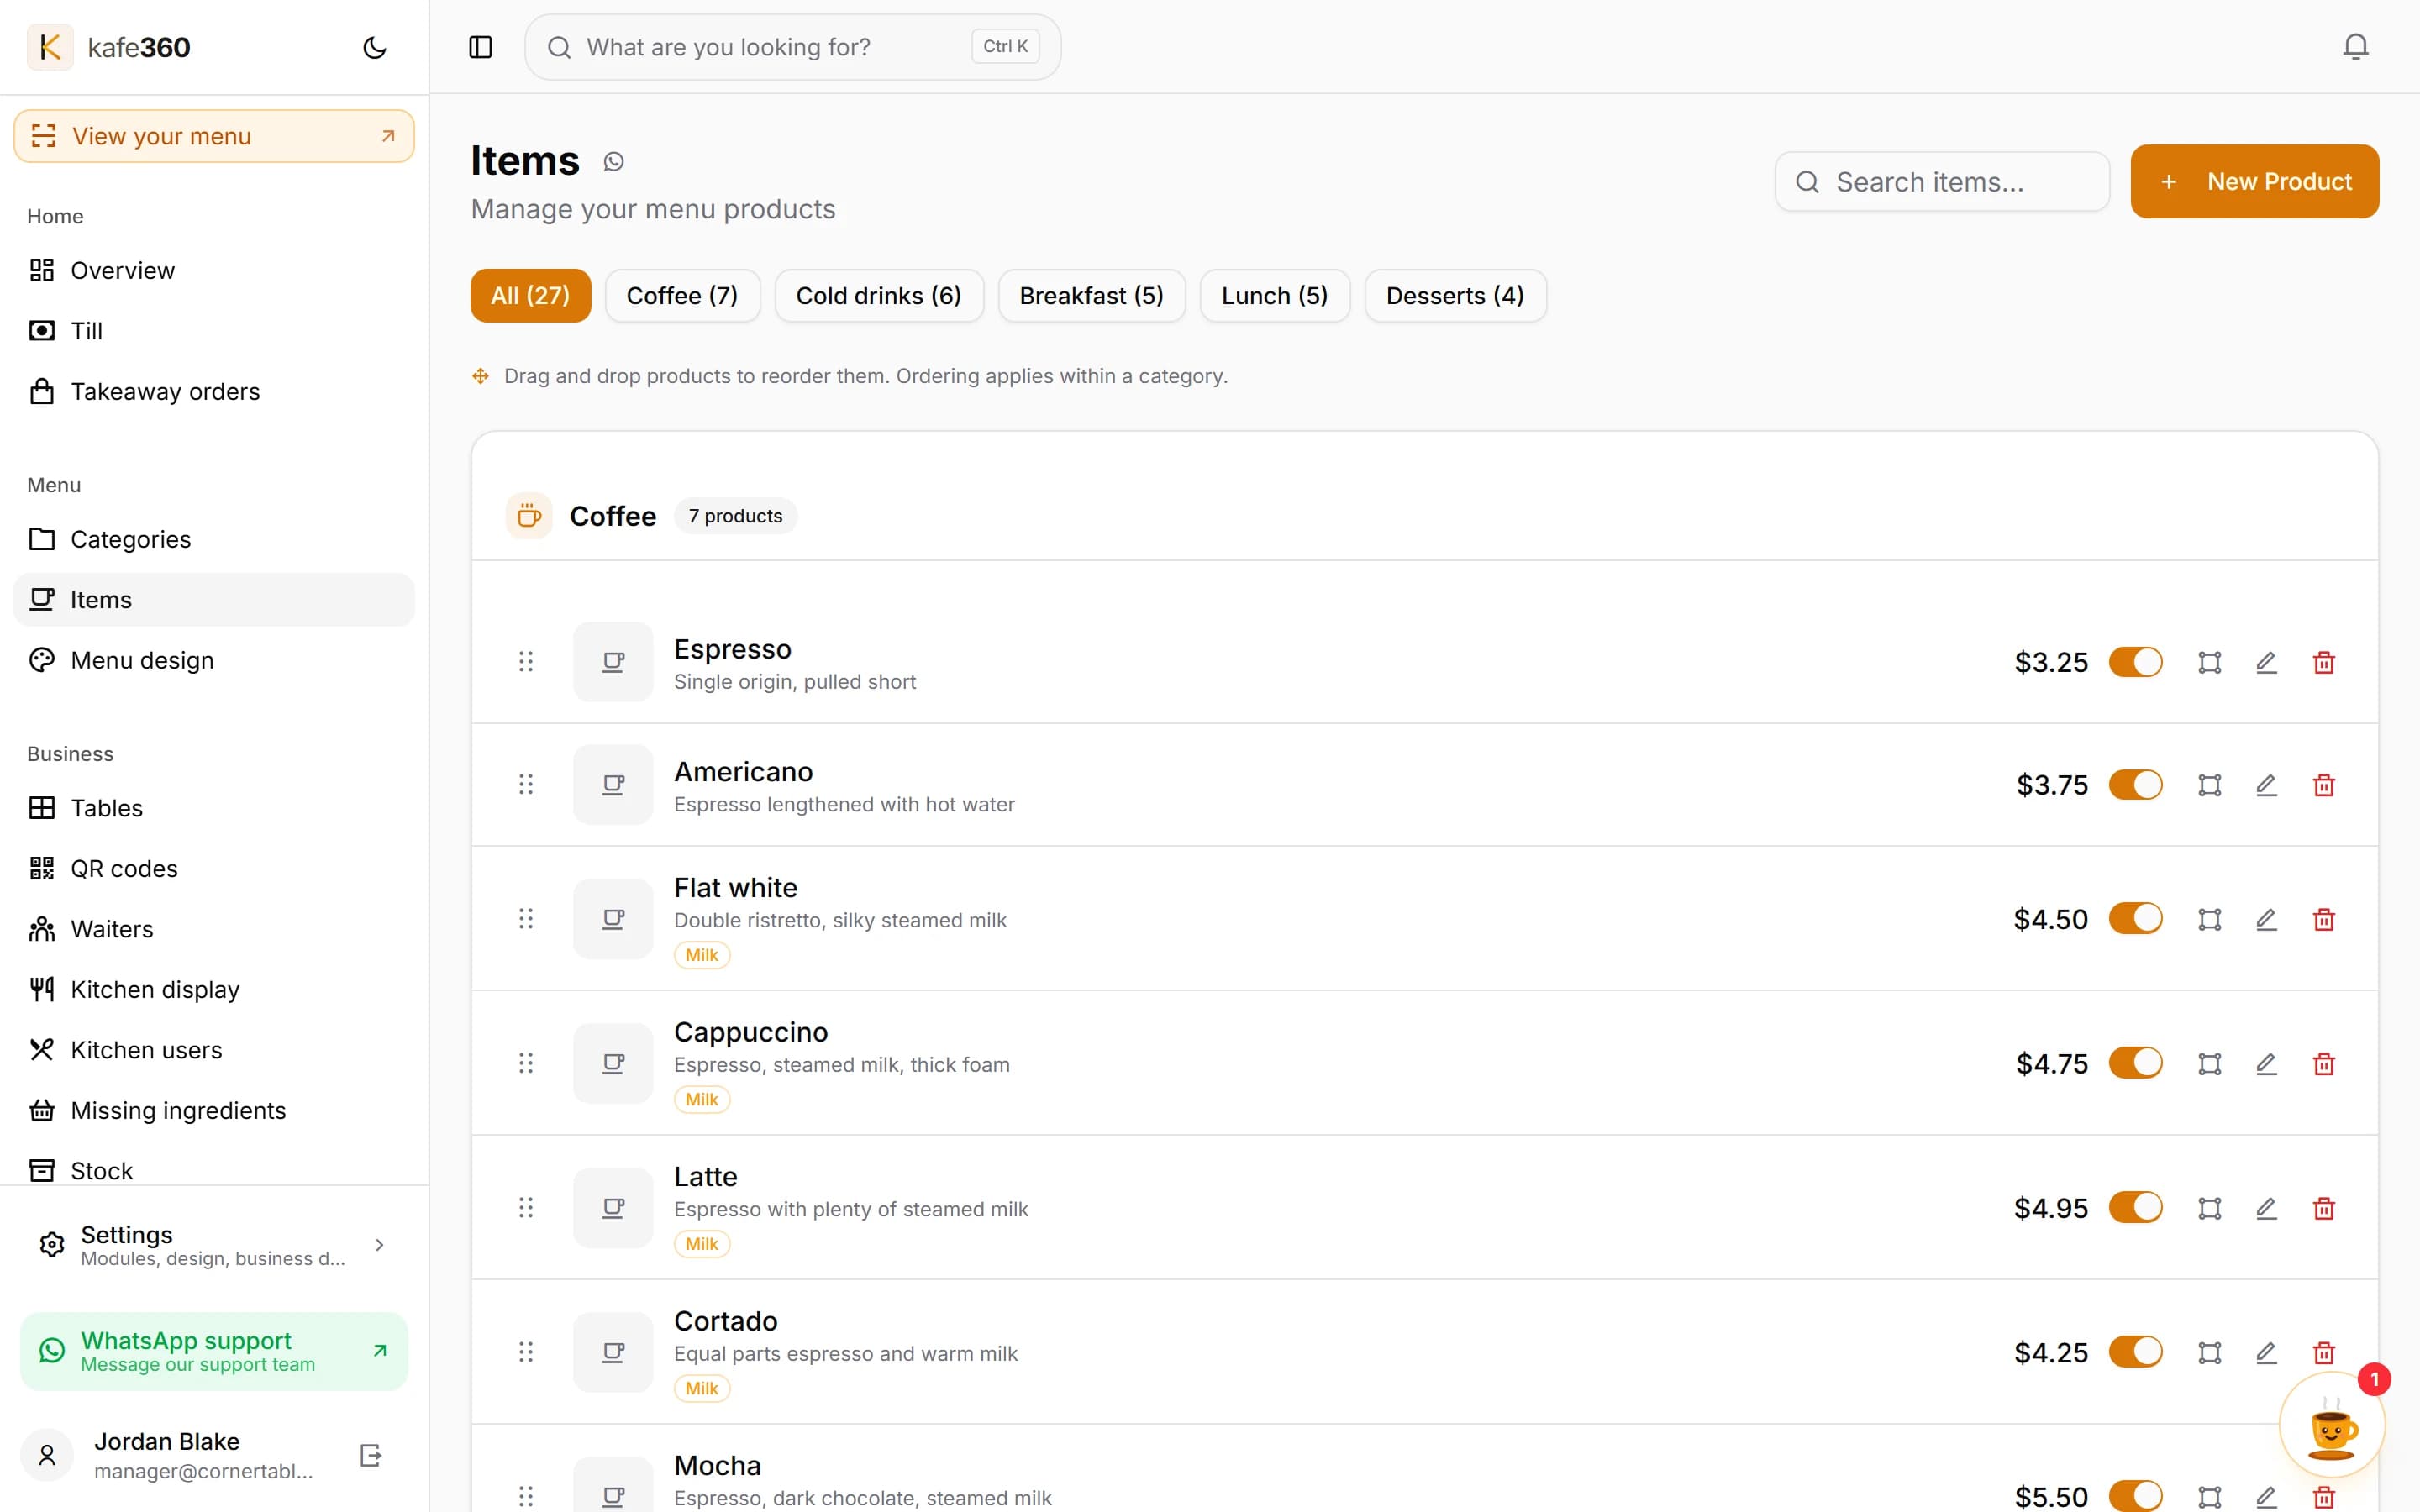This screenshot has height=1512, width=2420.
Task: Expand Settings with the chevron arrow
Action: click(379, 1245)
